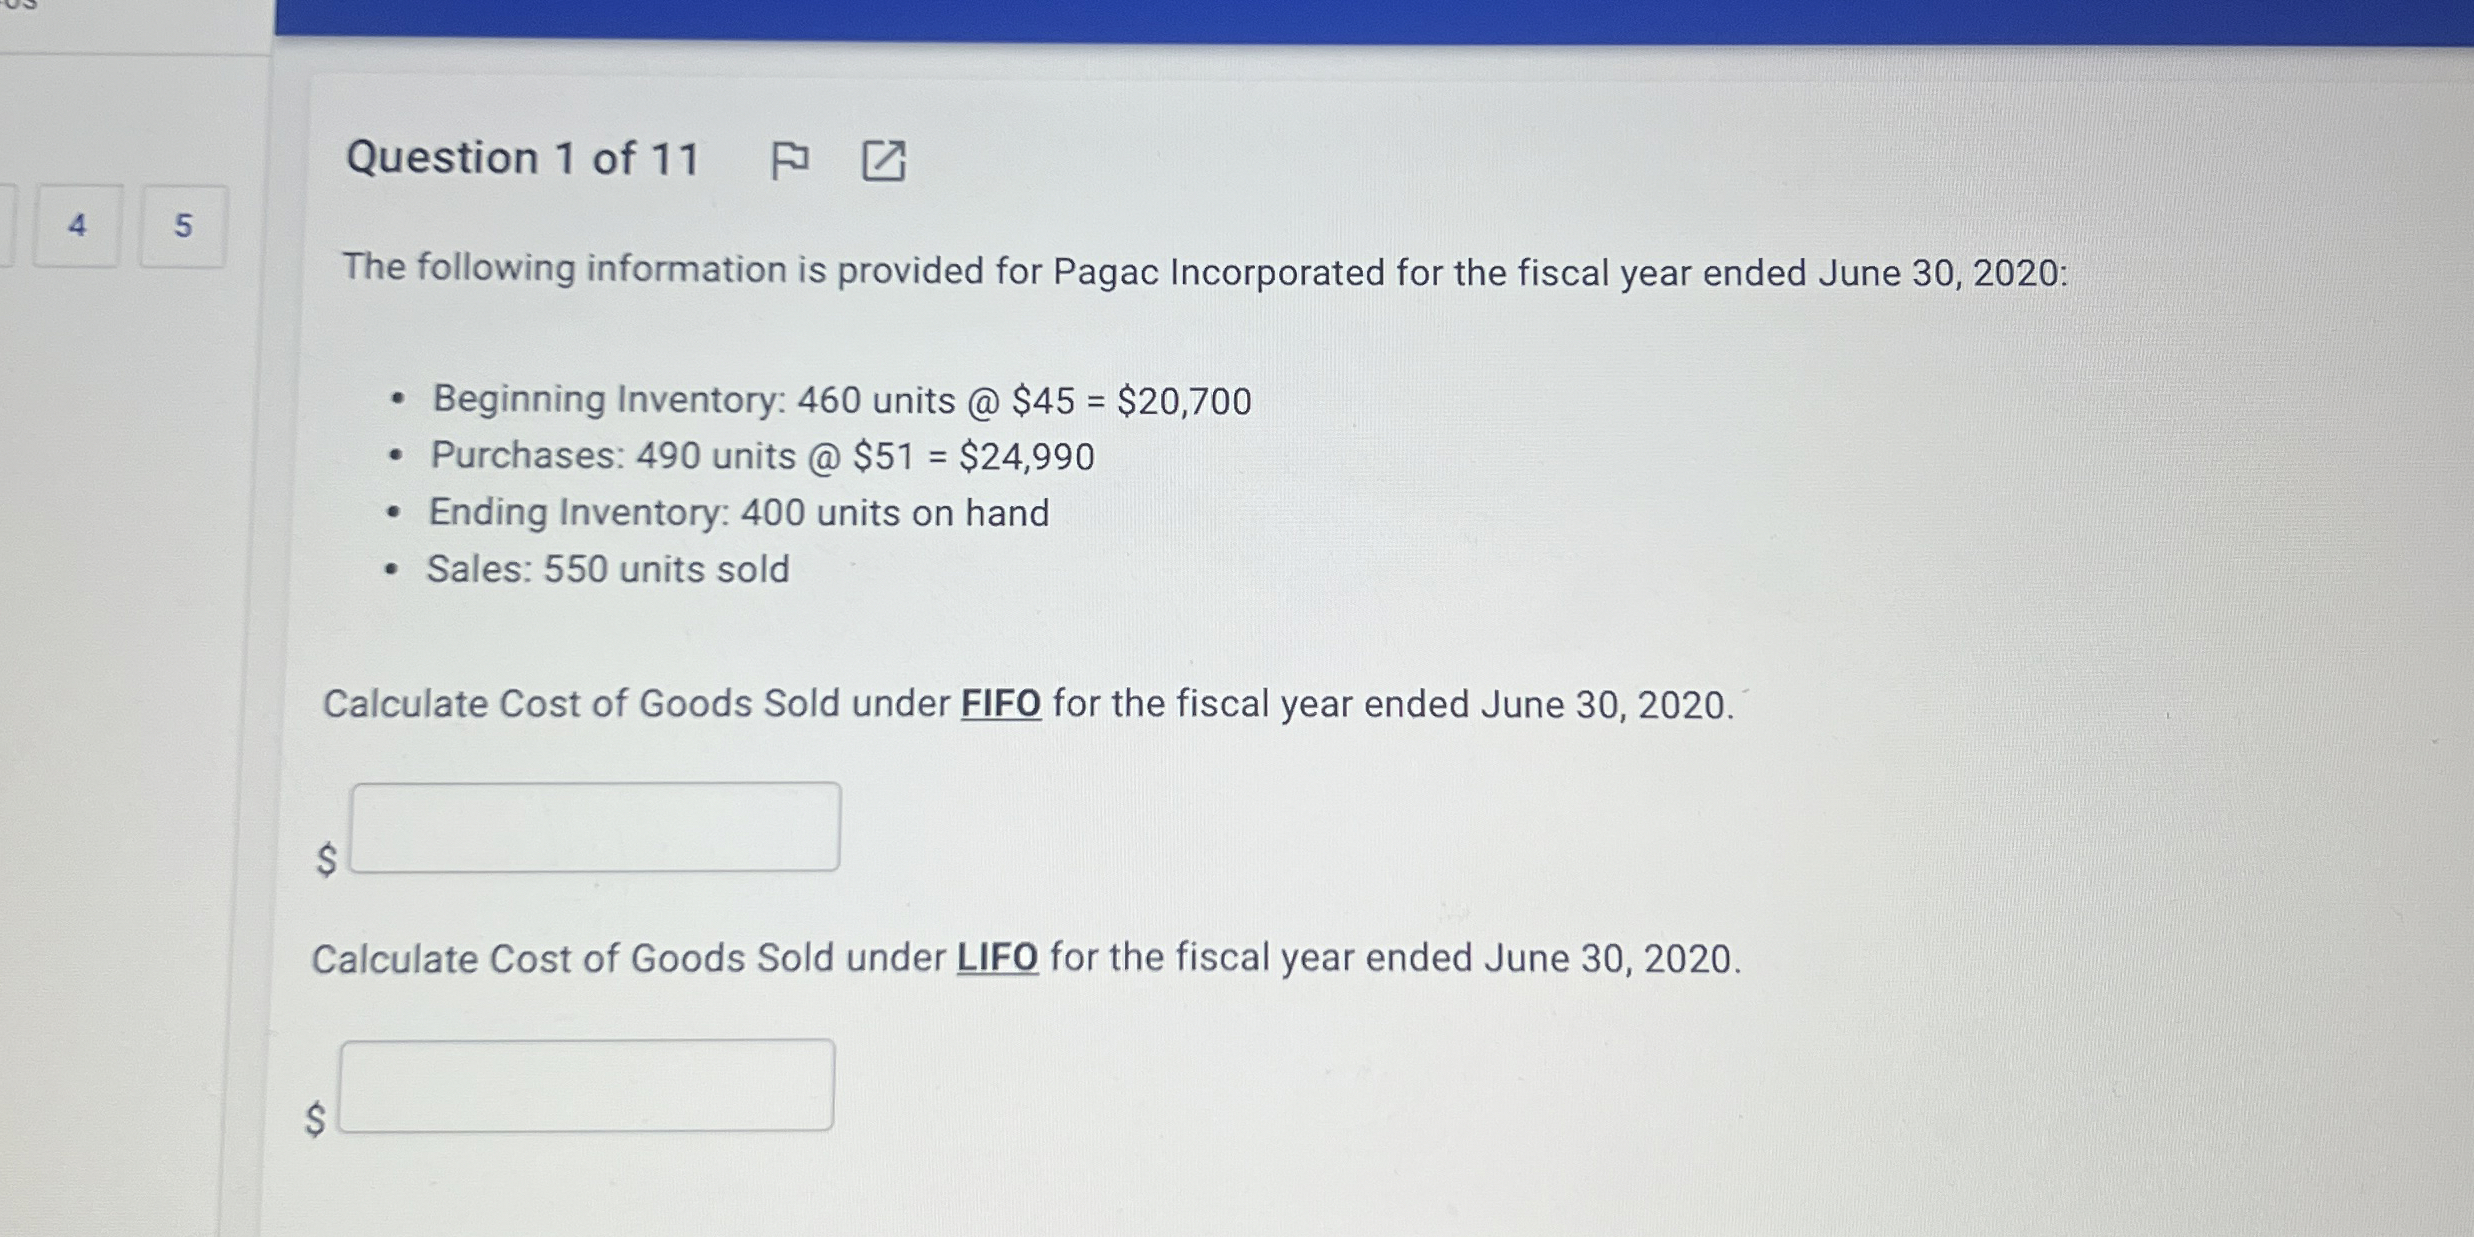Flag this question for review
The width and height of the screenshot is (2474, 1237).
[789, 160]
